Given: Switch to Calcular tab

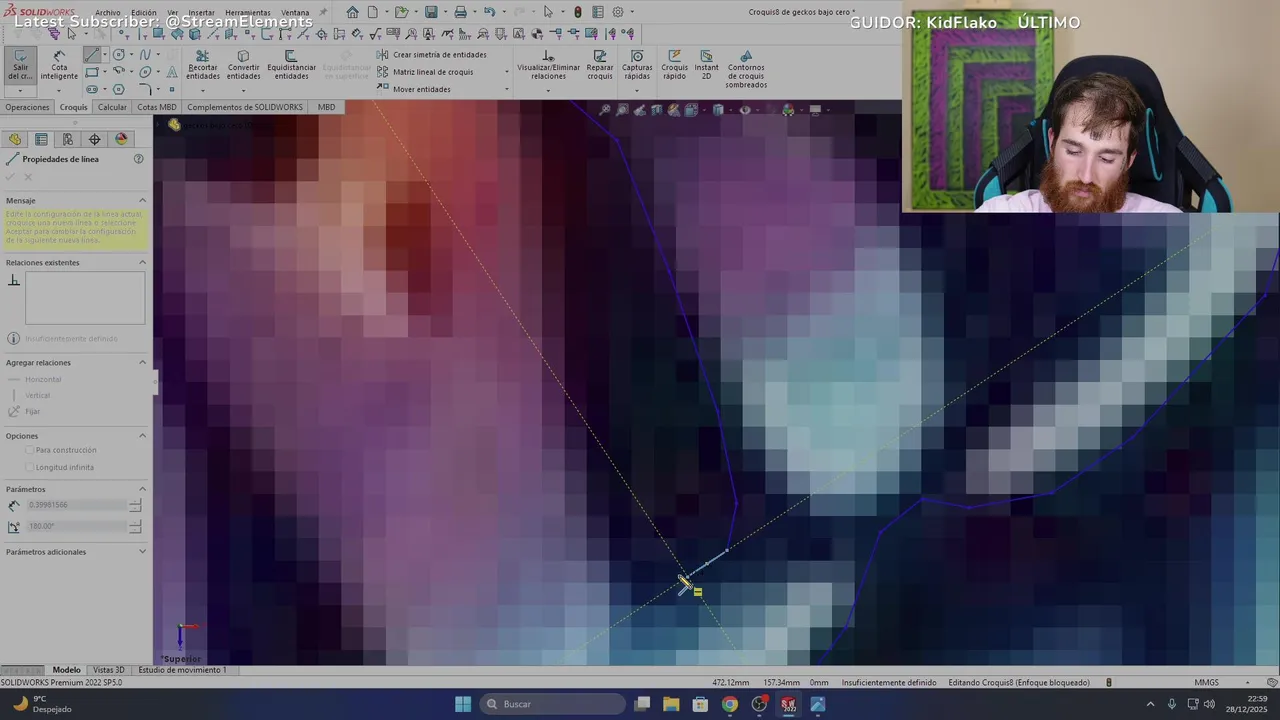Looking at the screenshot, I should [112, 107].
